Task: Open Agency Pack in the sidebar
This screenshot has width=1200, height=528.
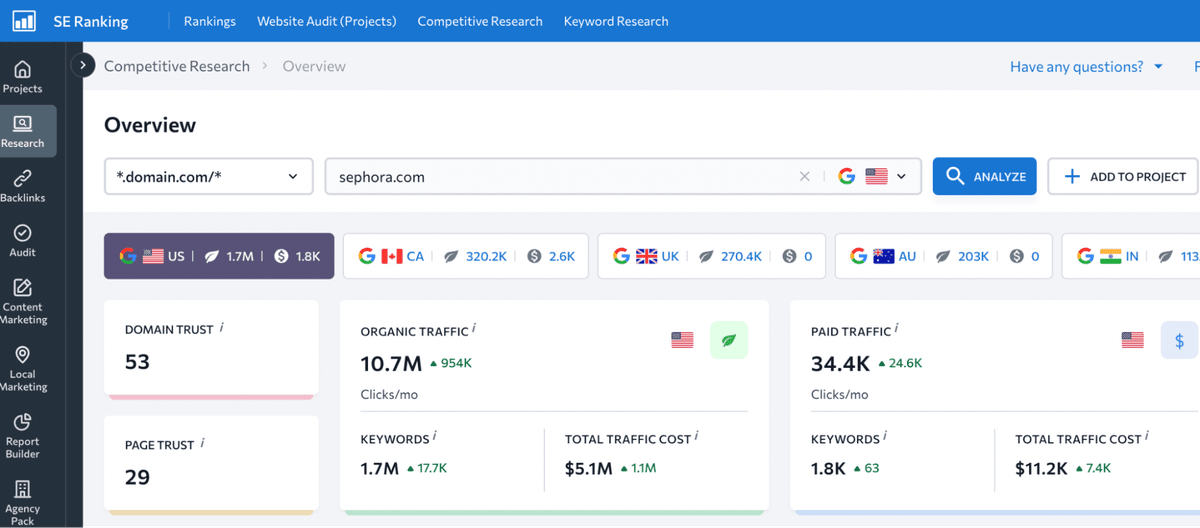Action: tap(22, 501)
